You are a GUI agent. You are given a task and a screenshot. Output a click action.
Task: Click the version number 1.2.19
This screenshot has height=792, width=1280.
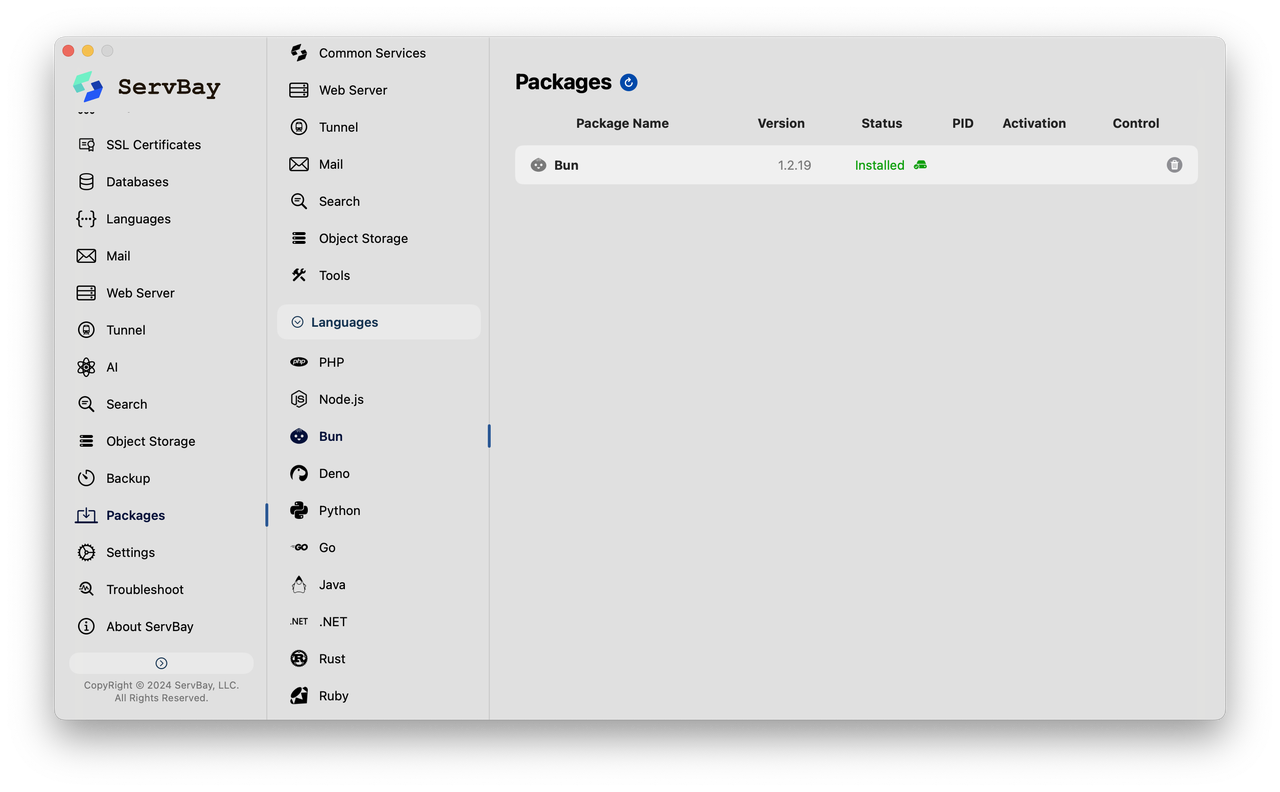point(794,165)
